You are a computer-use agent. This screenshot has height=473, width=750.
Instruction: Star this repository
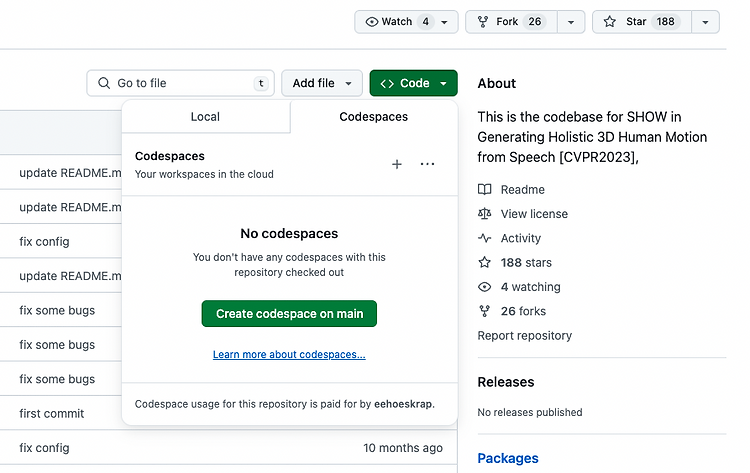tap(641, 22)
